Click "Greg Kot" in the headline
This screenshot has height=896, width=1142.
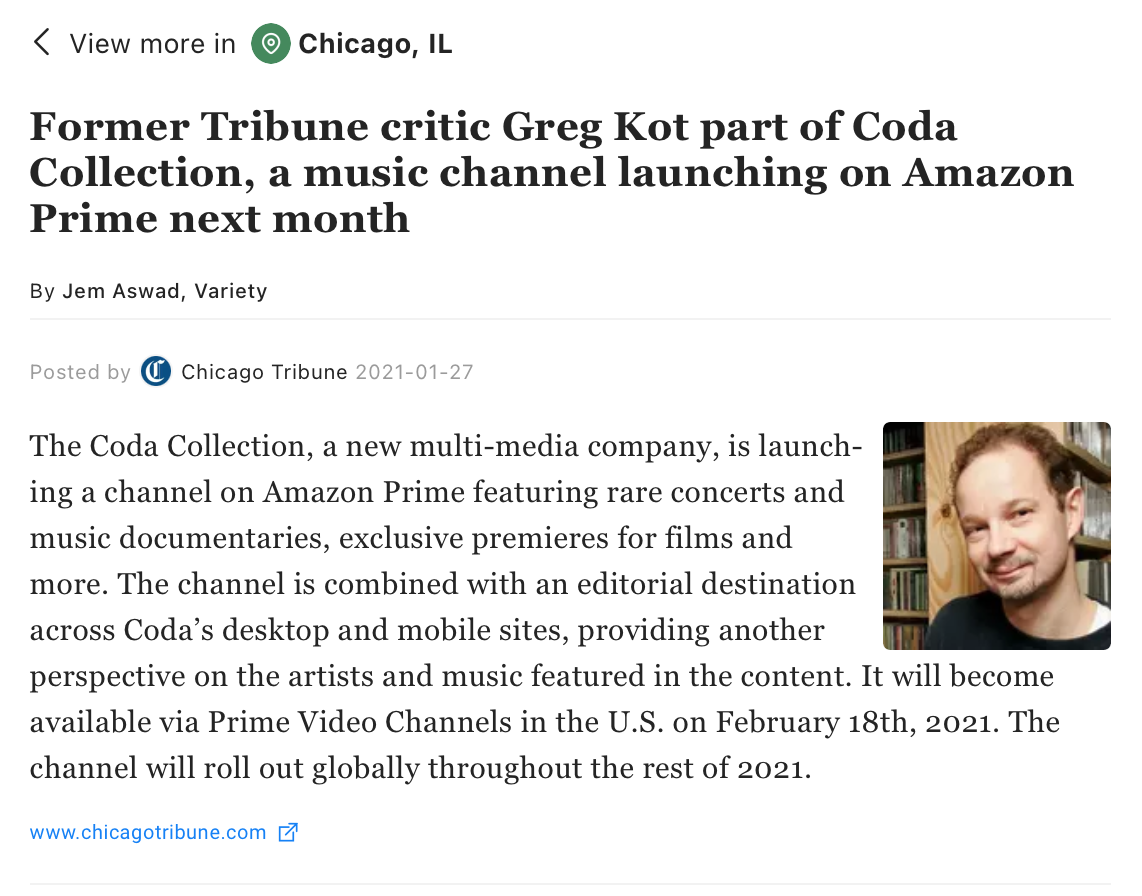595,127
